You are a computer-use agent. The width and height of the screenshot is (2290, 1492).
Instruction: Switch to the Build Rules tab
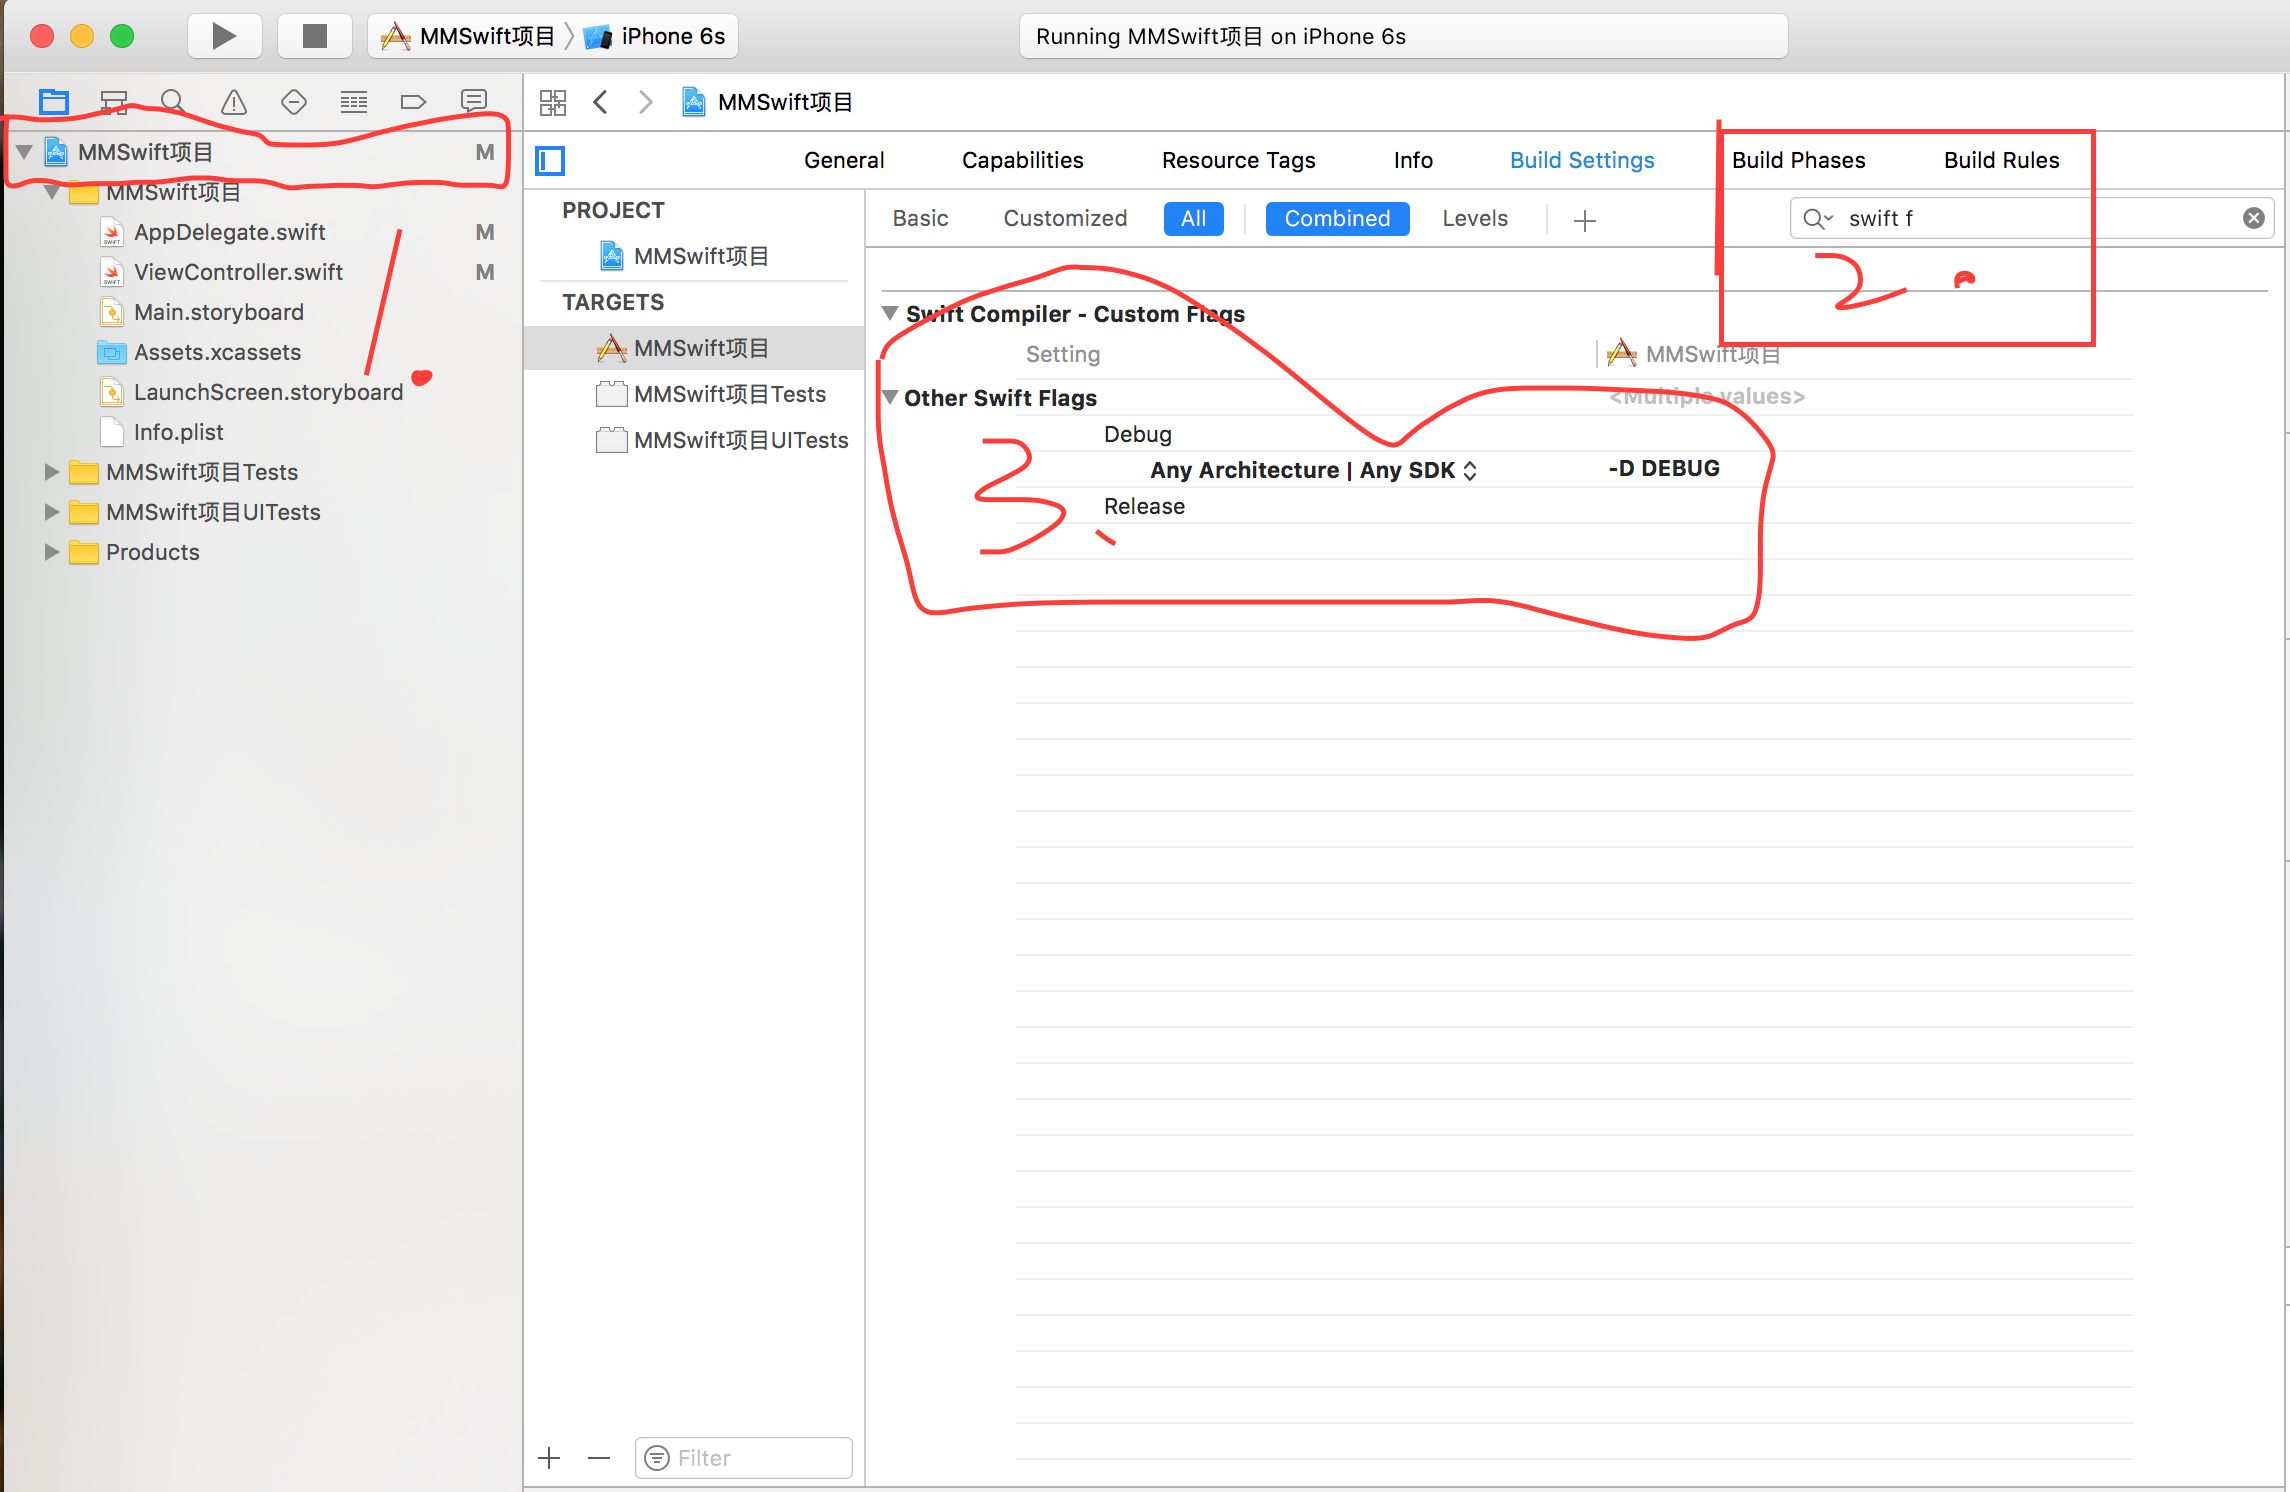[x=2001, y=160]
